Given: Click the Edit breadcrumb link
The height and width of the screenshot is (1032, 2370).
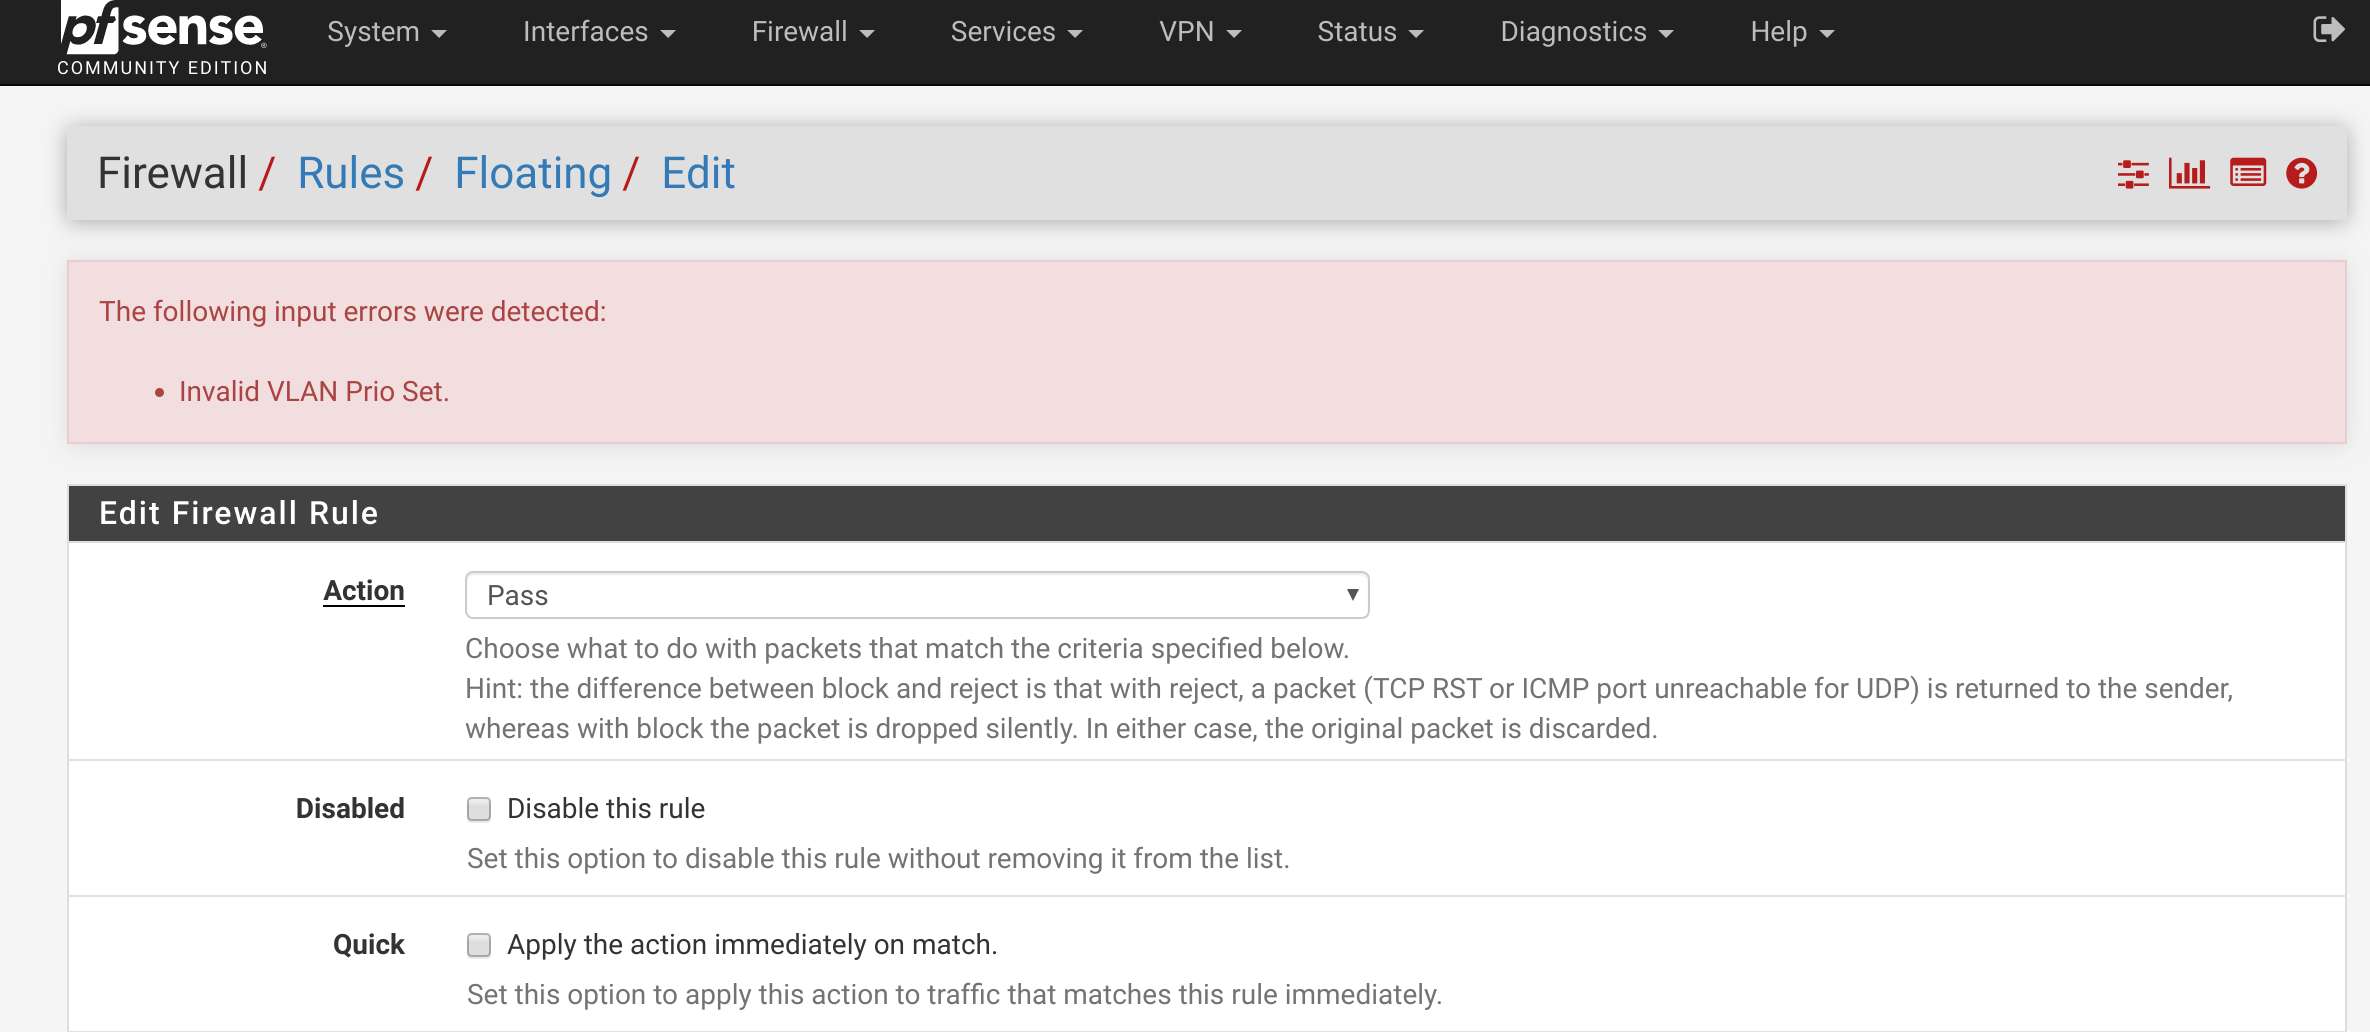Looking at the screenshot, I should [698, 174].
